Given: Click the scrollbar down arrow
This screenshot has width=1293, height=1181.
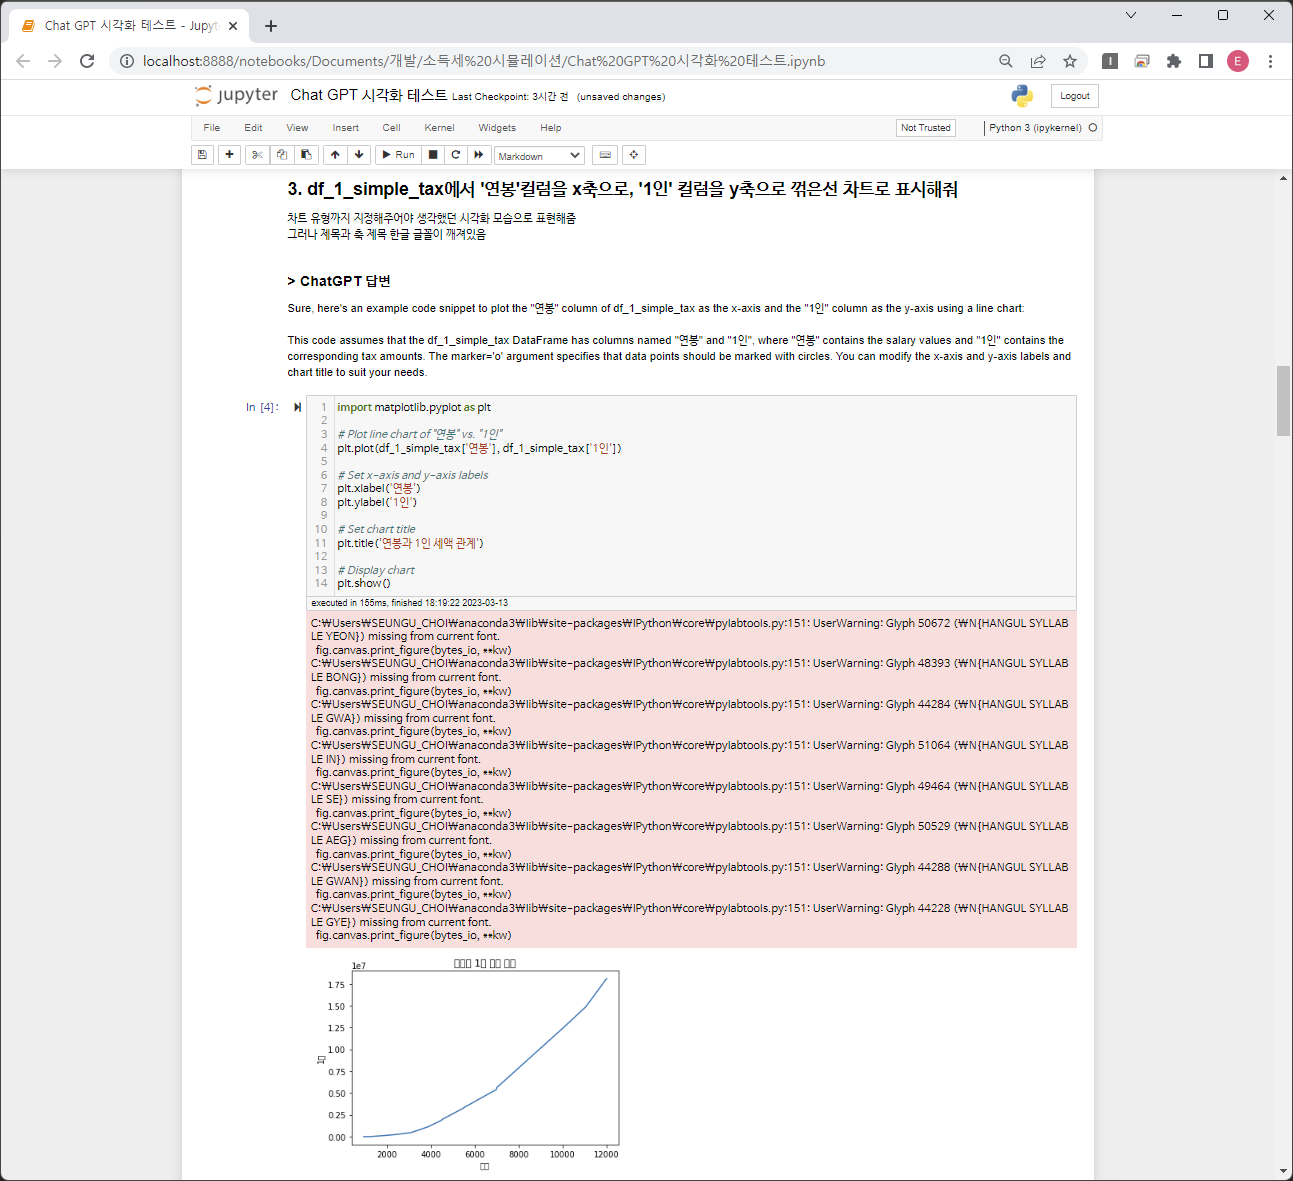Looking at the screenshot, I should 1284,1172.
